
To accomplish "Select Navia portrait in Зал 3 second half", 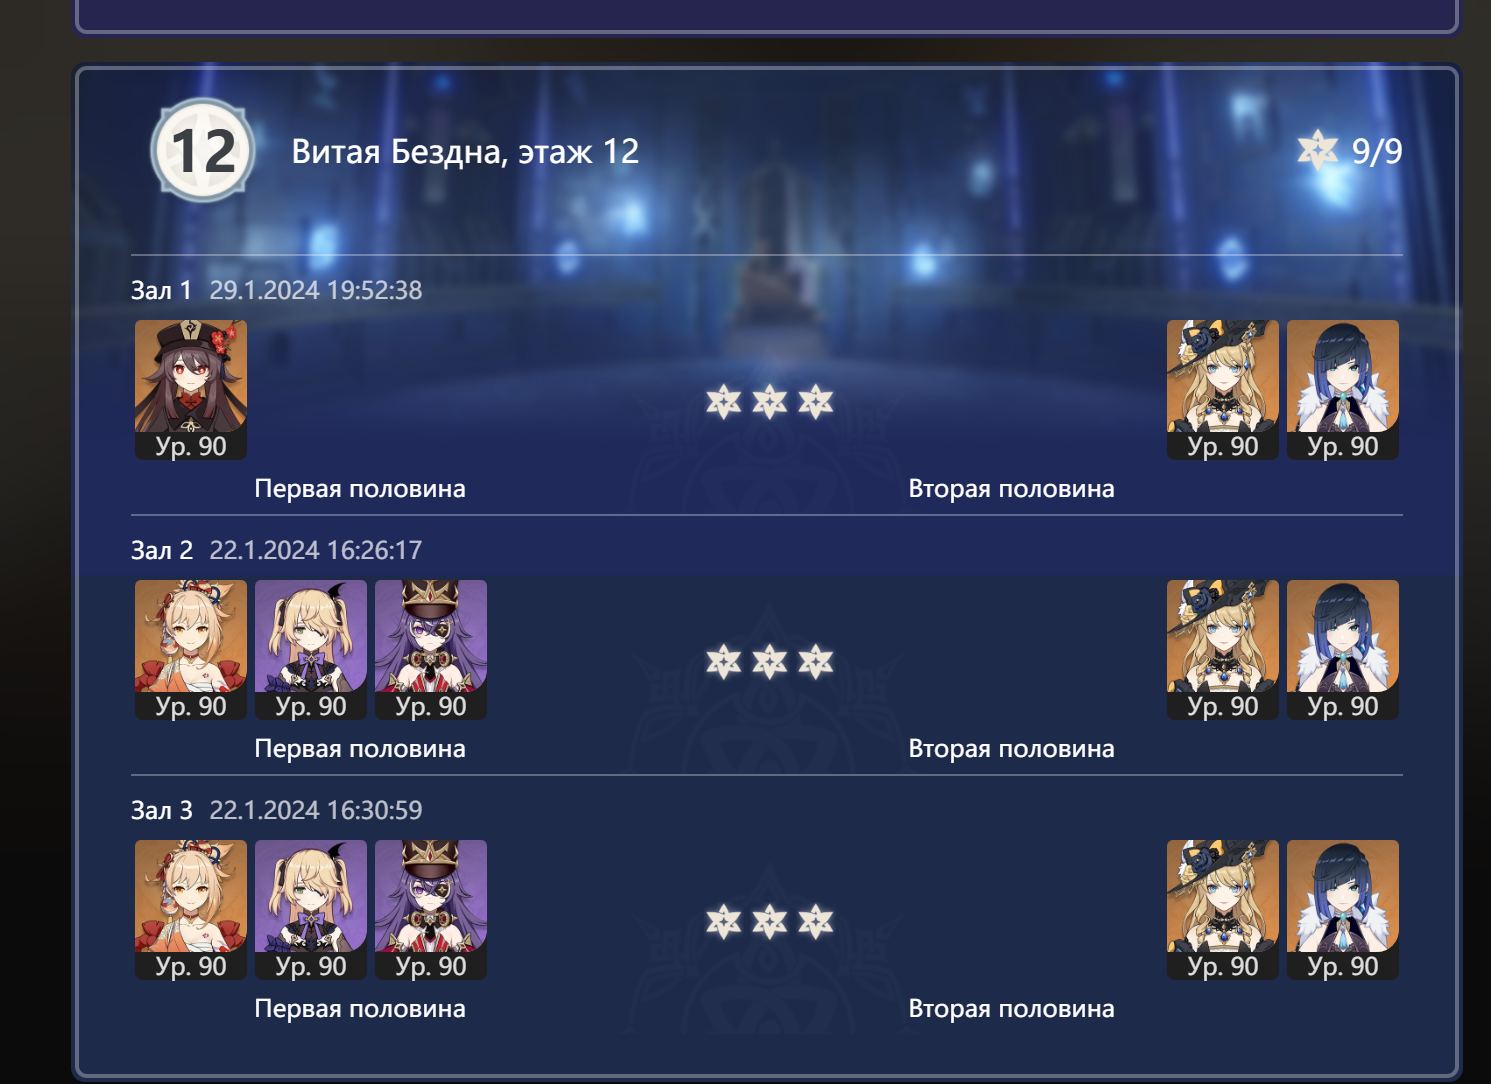I will click(x=1223, y=909).
